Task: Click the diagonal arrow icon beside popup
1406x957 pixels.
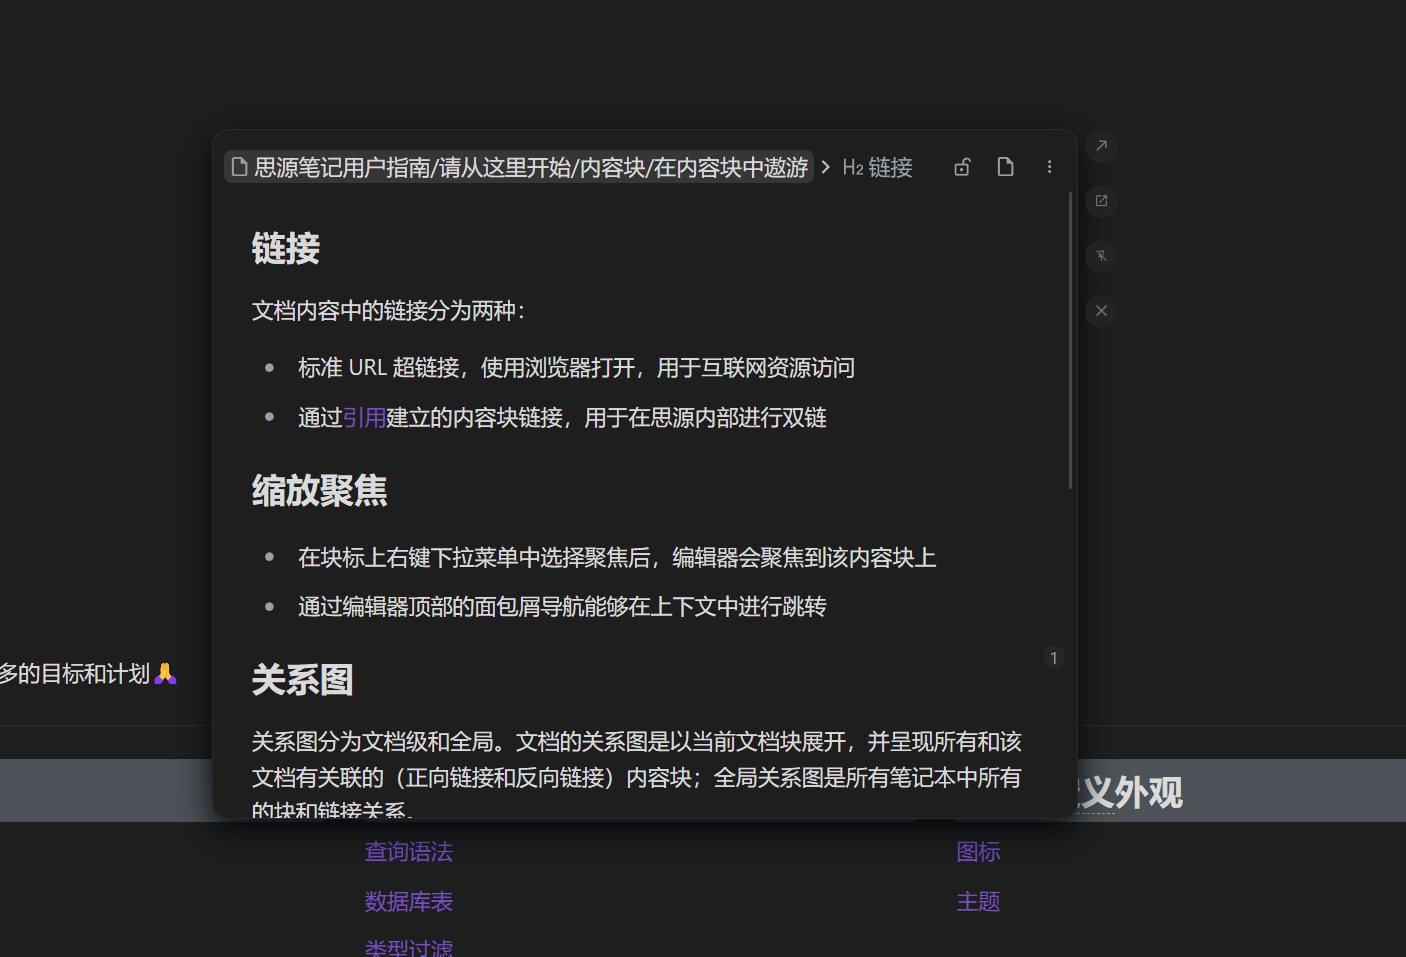Action: coord(1101,146)
